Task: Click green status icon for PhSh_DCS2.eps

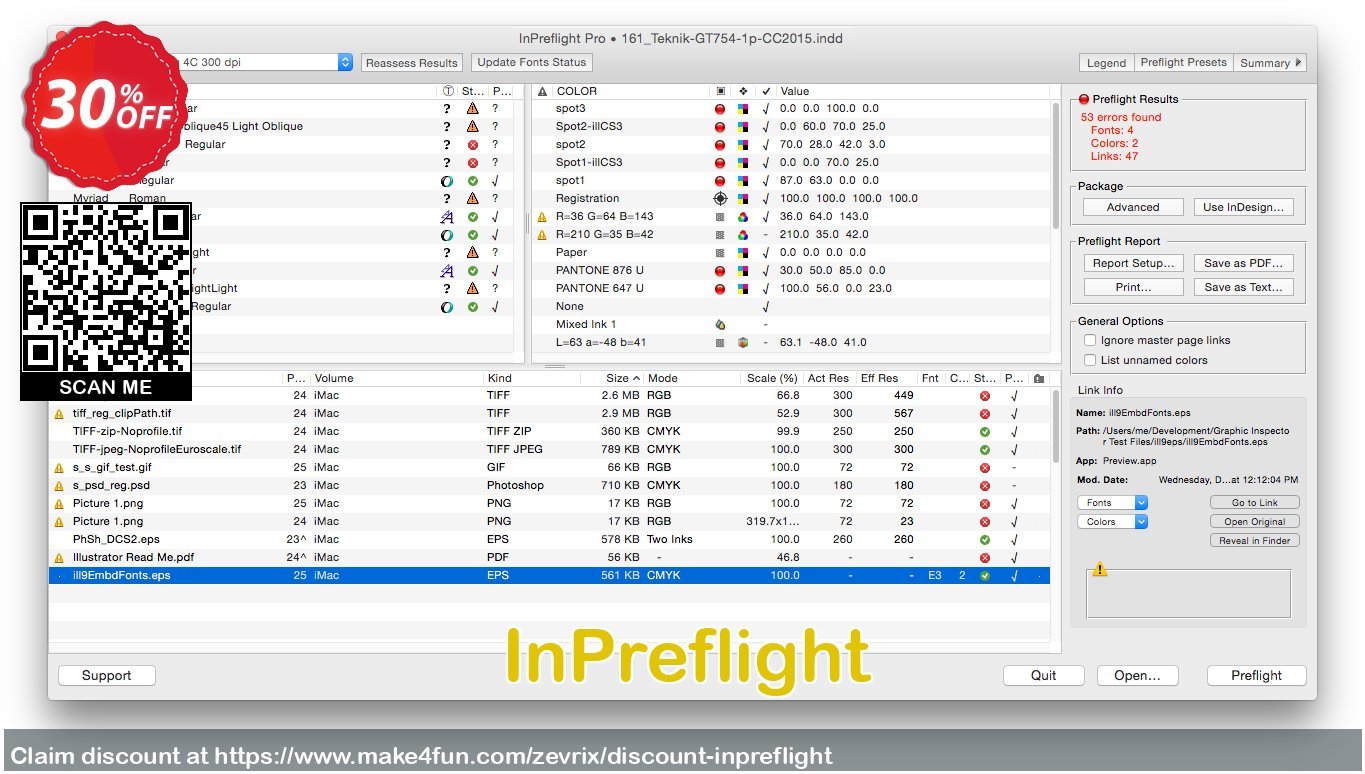Action: (x=985, y=539)
